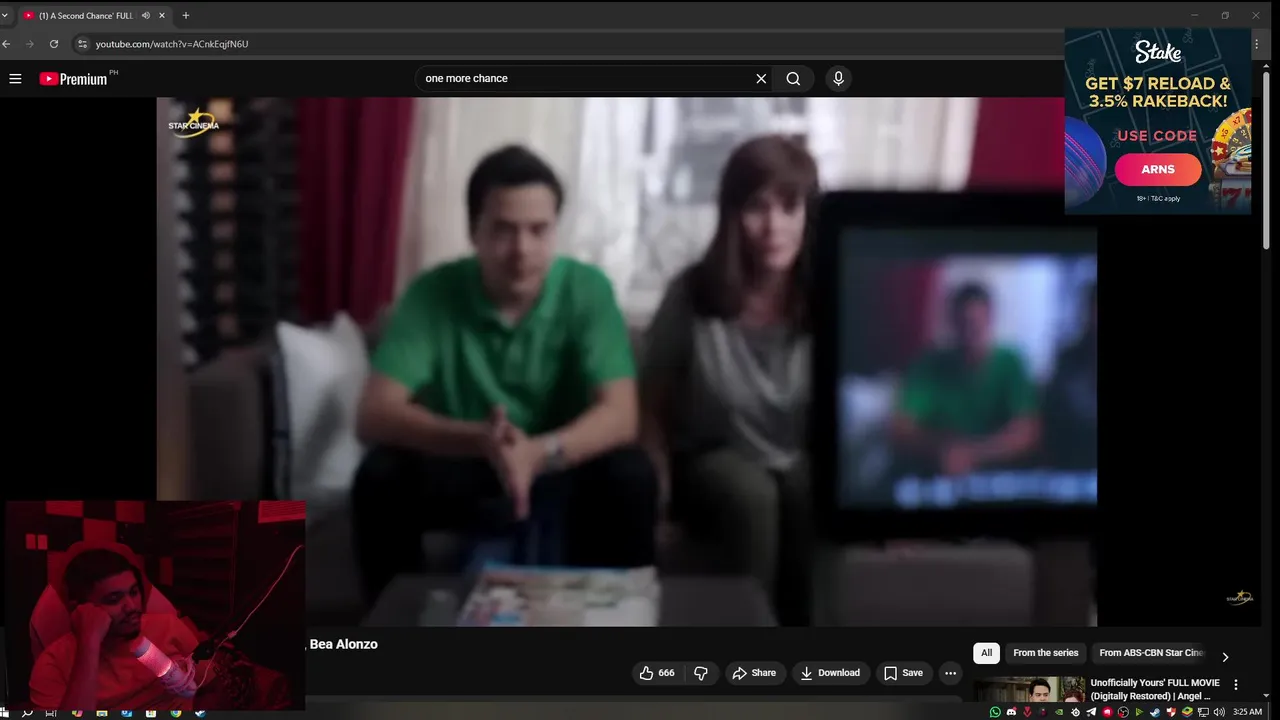
Task: Open Steam from system tray
Action: pos(1155,712)
